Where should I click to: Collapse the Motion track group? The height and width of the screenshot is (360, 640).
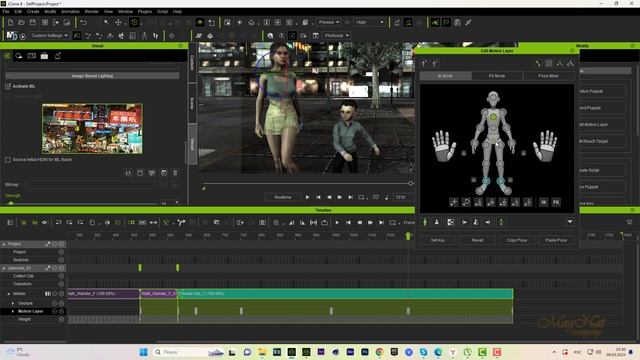pos(9,294)
